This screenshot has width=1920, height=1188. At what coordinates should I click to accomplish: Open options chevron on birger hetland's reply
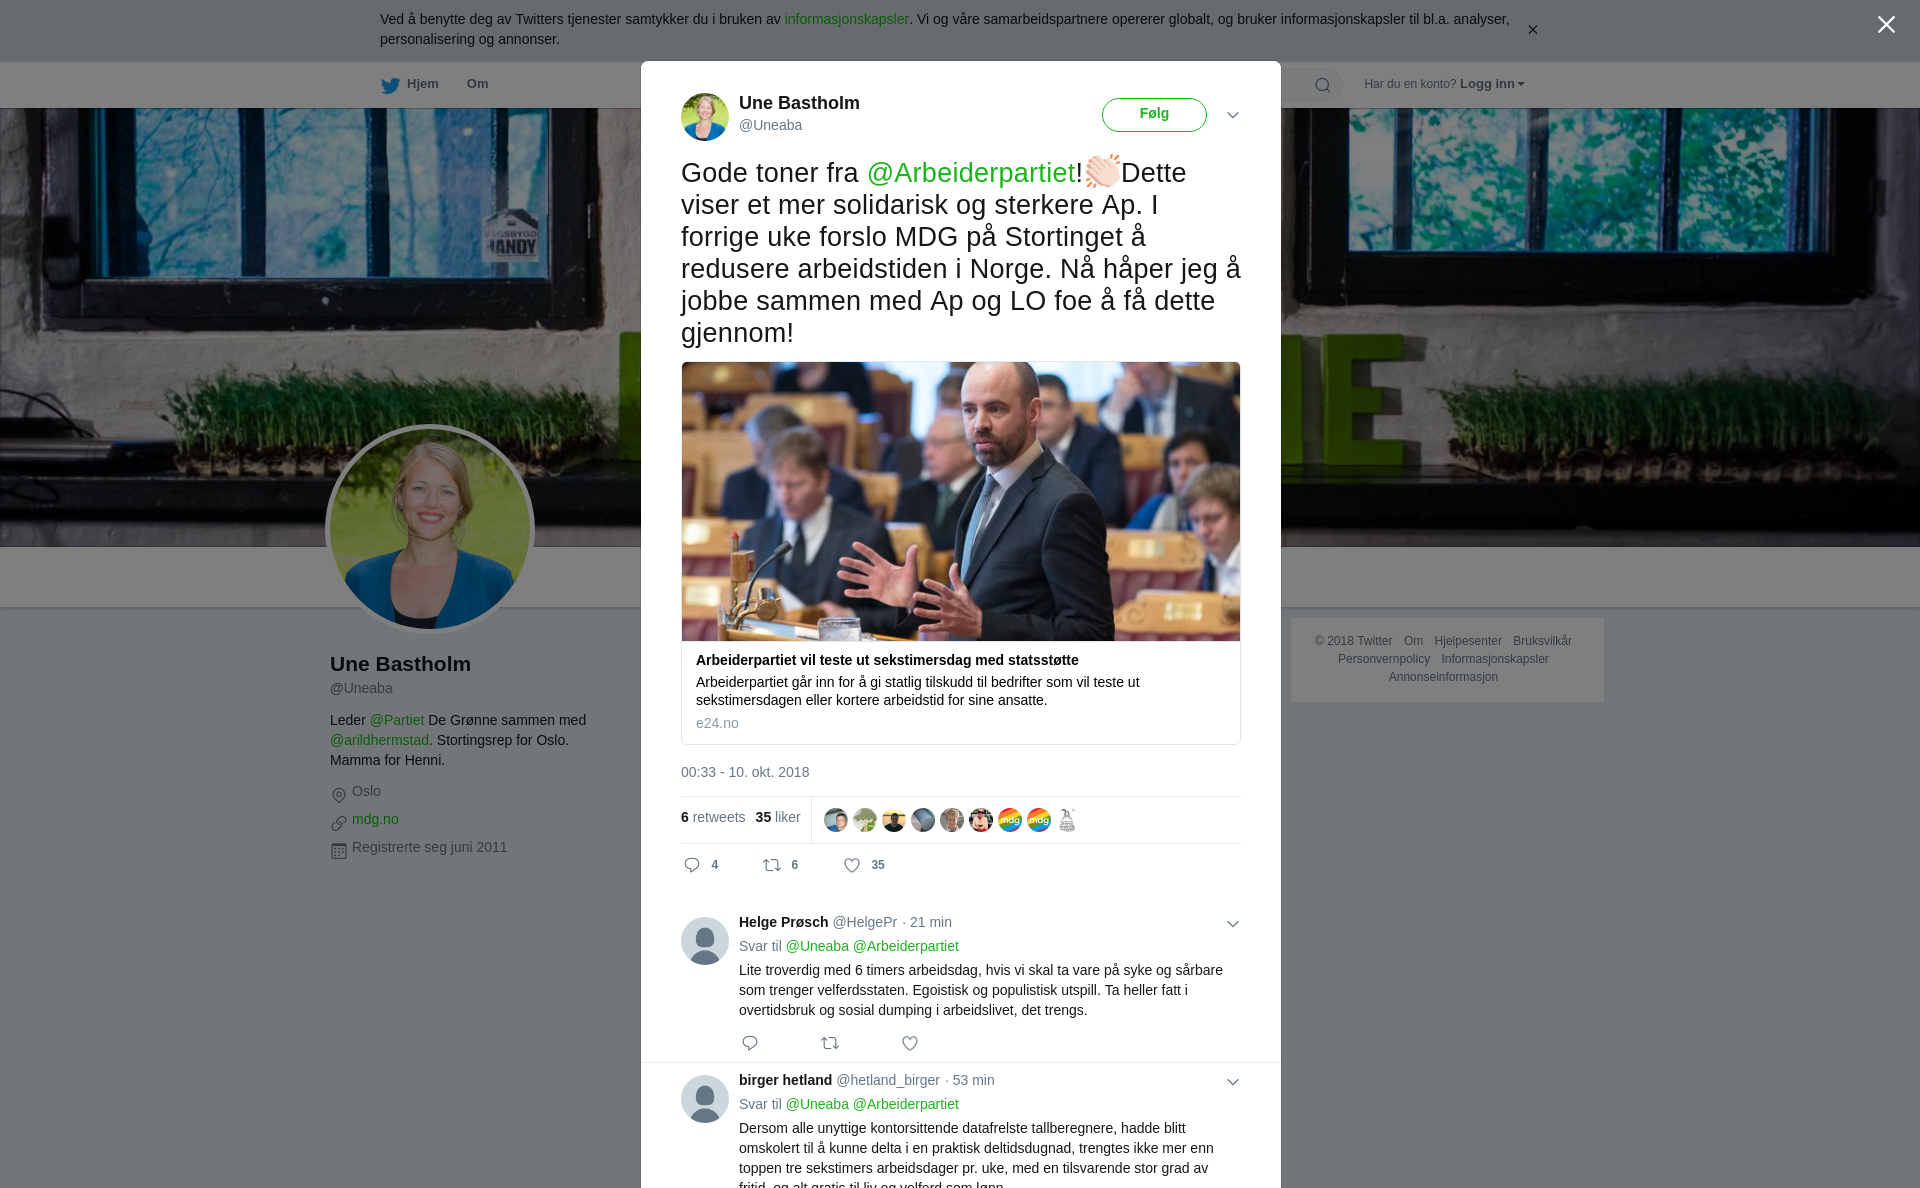tap(1233, 1082)
